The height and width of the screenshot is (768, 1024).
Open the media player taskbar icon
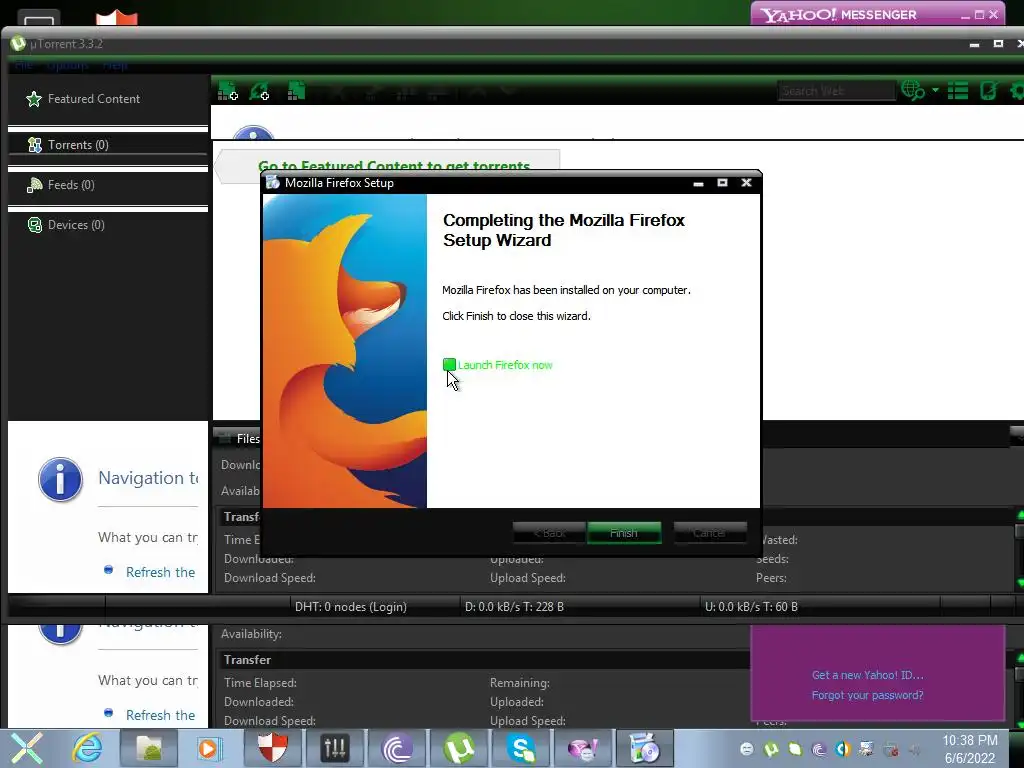(209, 748)
